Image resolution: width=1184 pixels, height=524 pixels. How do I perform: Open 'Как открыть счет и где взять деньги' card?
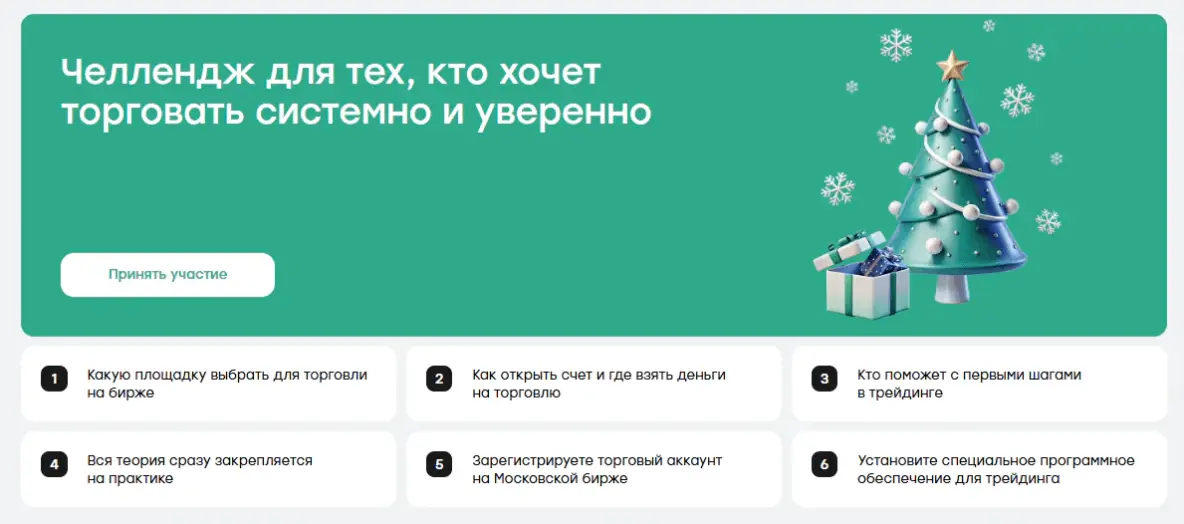(x=594, y=384)
